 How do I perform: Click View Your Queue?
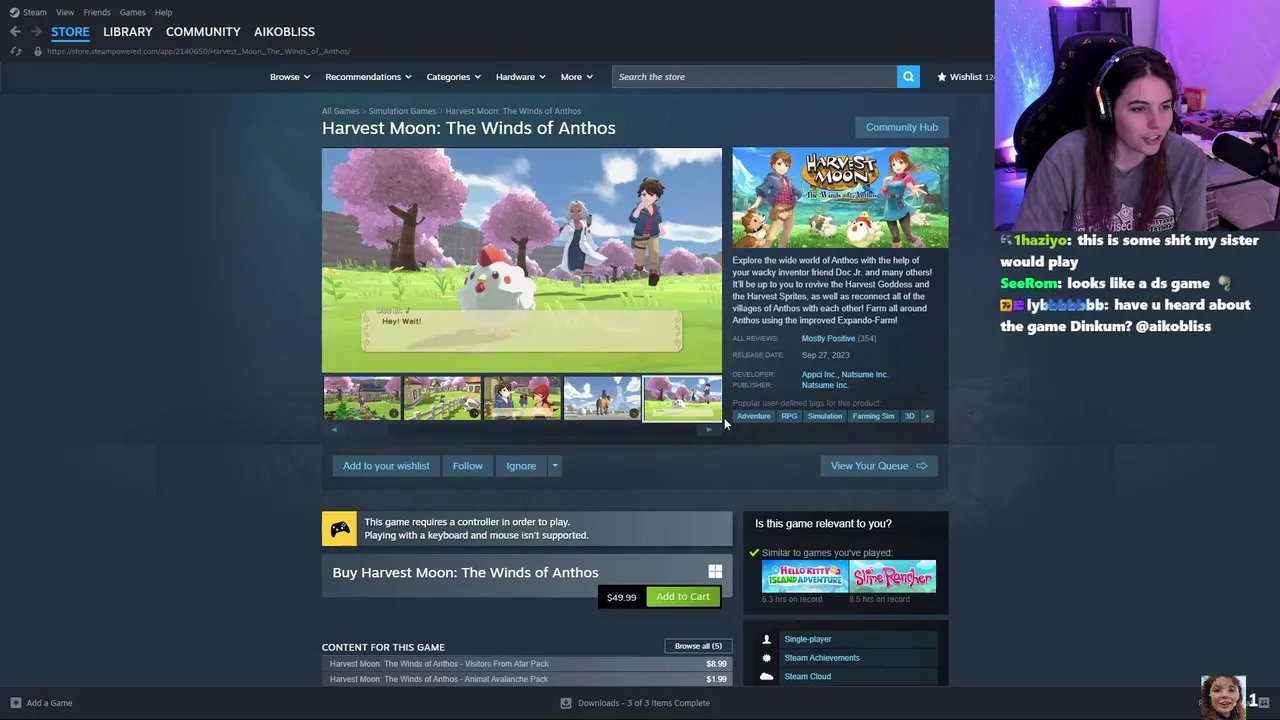tap(879, 466)
